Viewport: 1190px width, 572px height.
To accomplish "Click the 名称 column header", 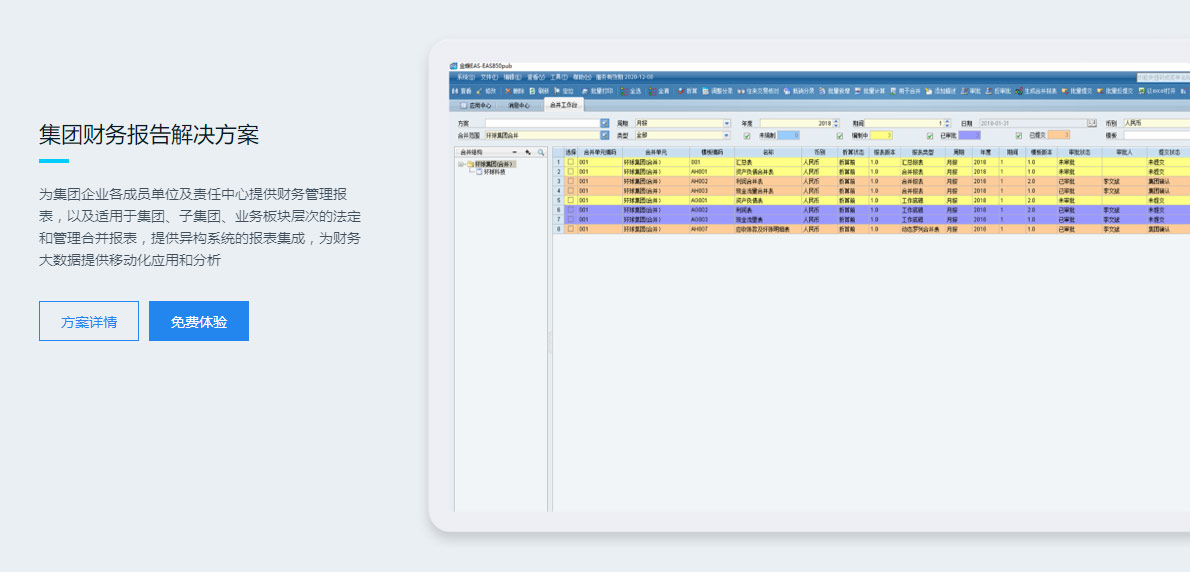I will [767, 152].
